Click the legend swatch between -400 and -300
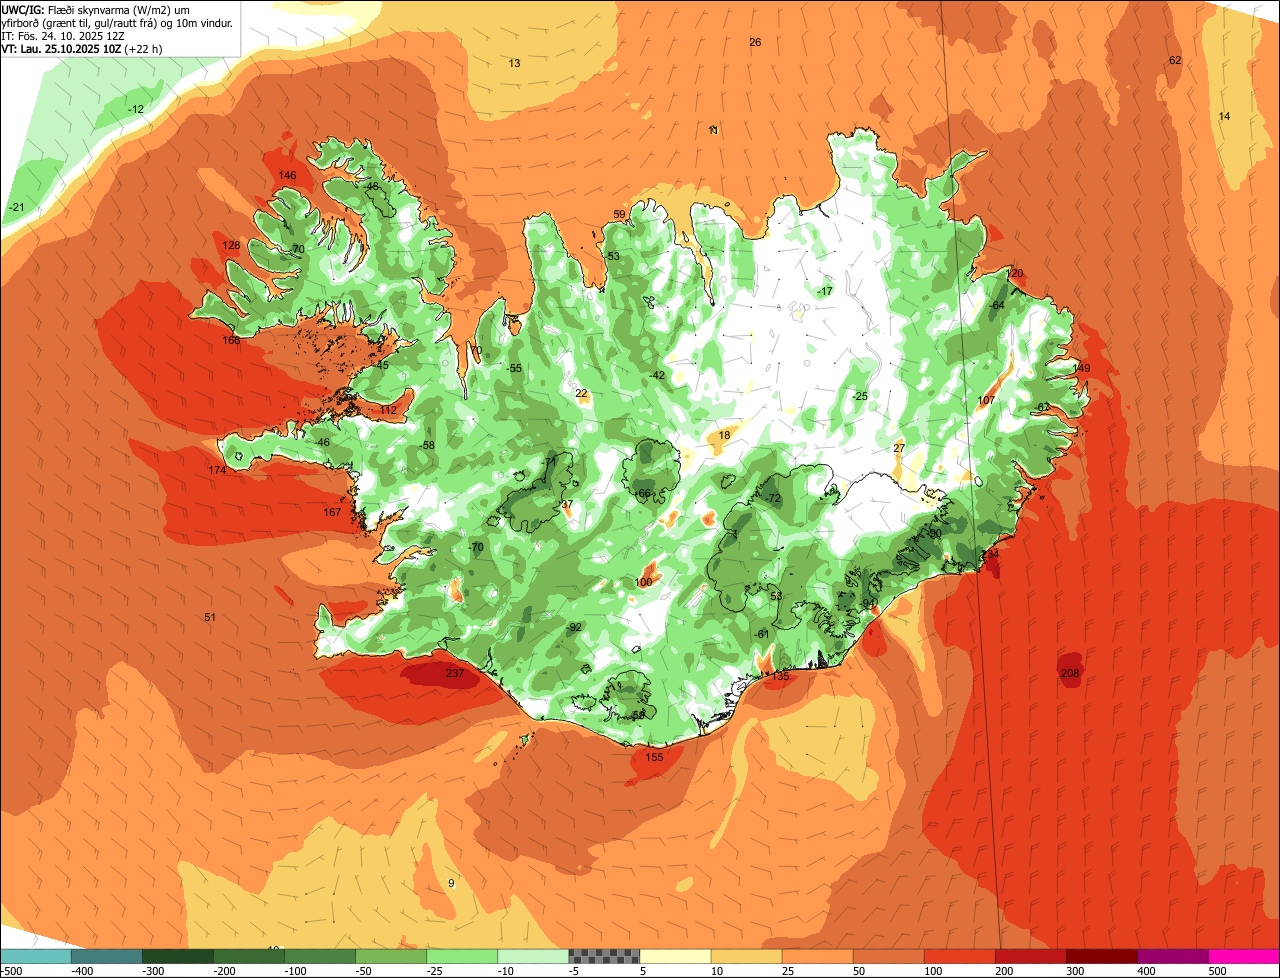 pyautogui.click(x=107, y=956)
